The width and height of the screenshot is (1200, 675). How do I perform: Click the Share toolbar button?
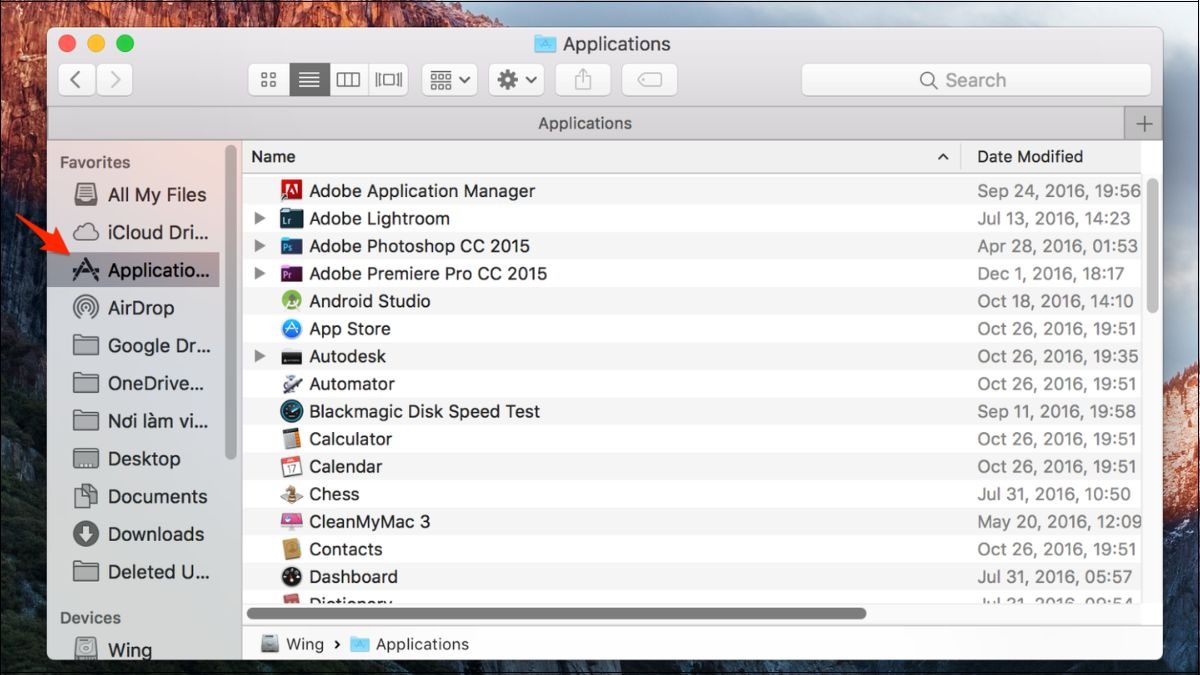click(x=583, y=80)
